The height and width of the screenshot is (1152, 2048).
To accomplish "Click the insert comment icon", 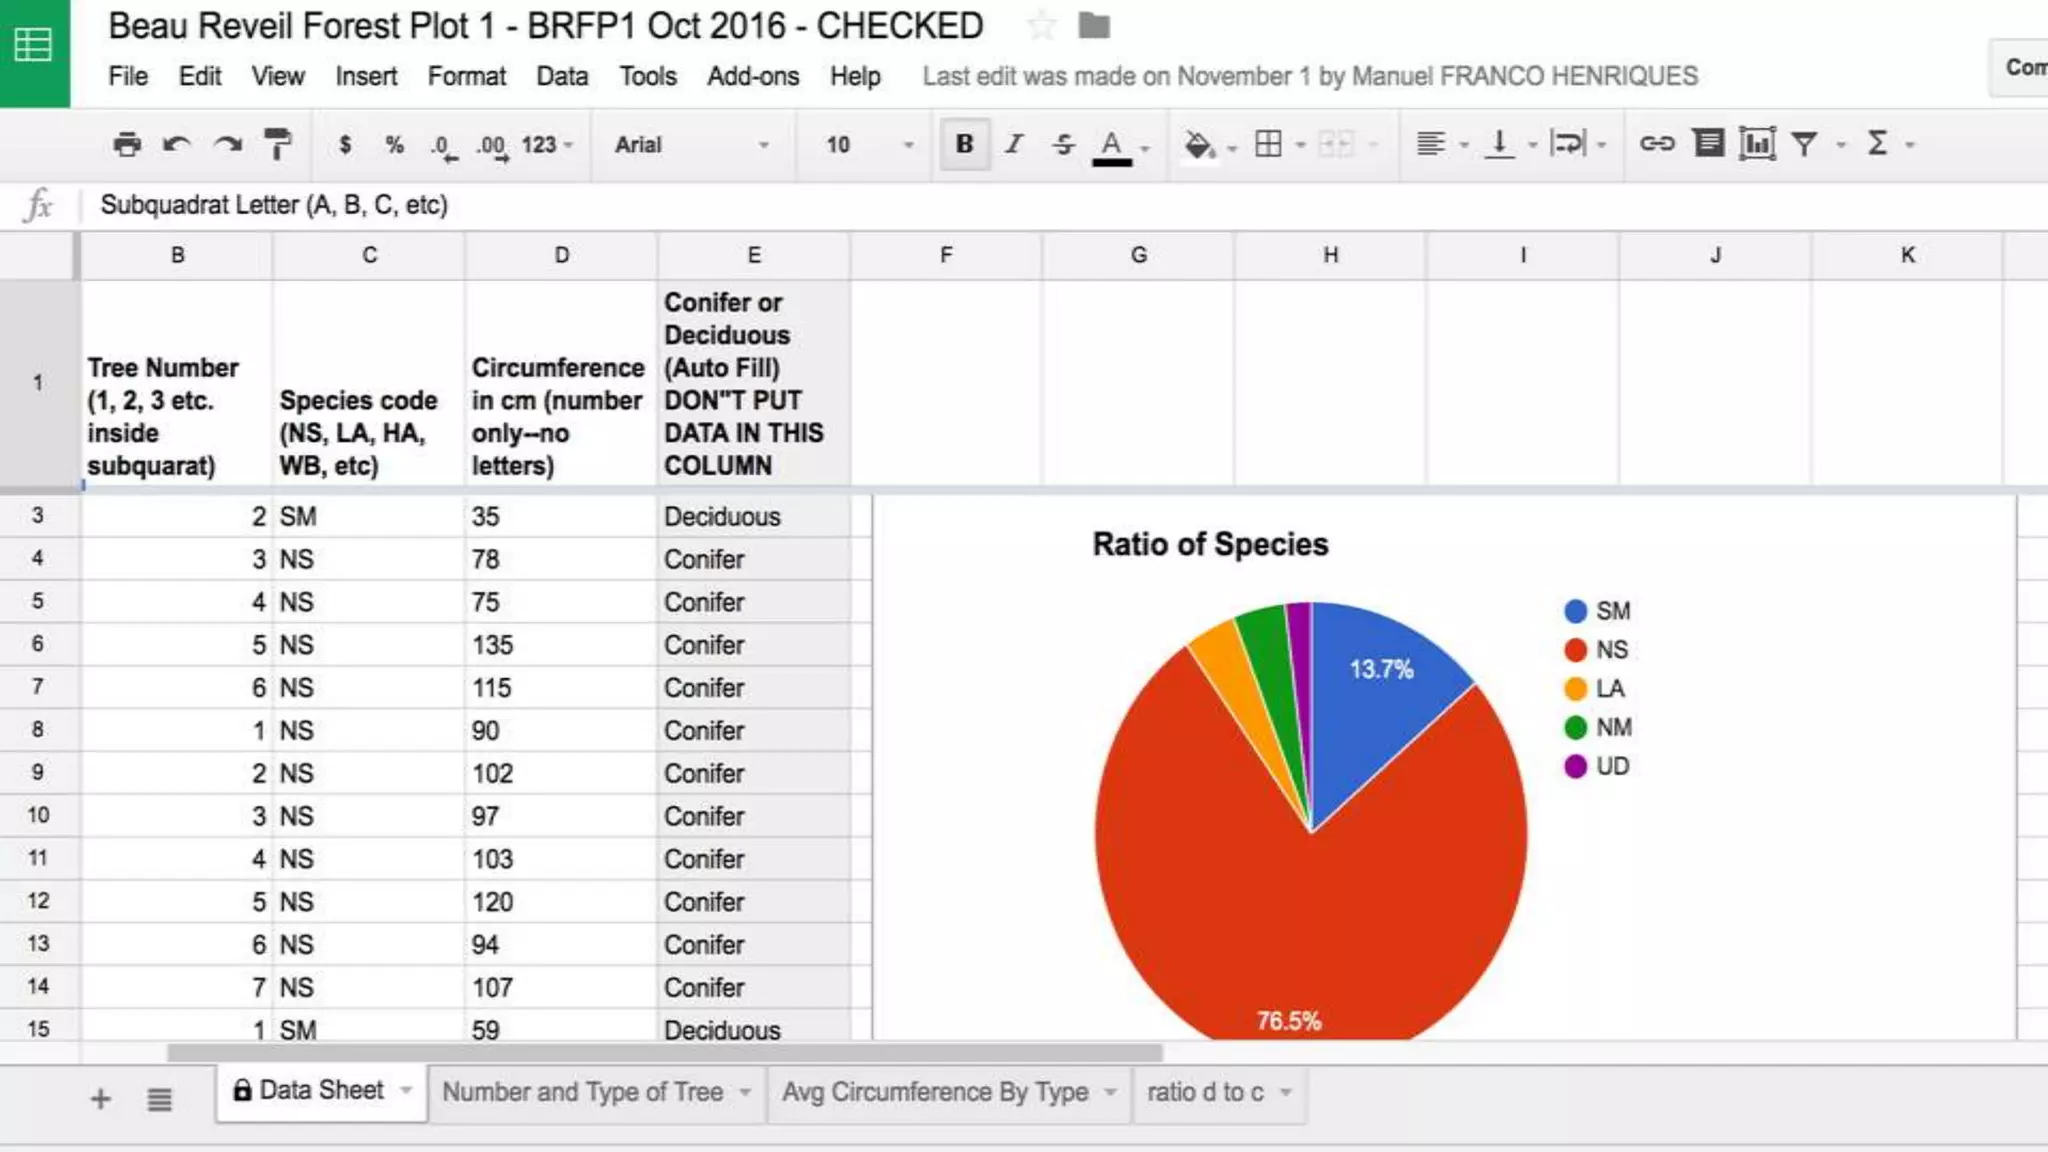I will pos(1708,144).
